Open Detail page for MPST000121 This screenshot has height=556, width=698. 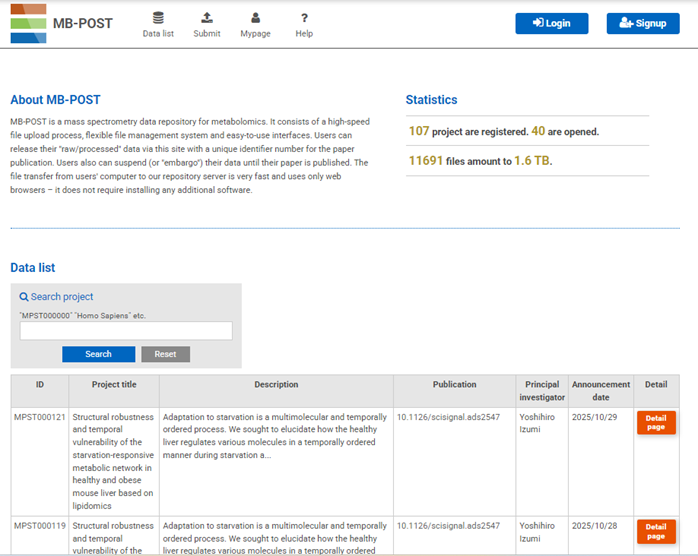[656, 423]
